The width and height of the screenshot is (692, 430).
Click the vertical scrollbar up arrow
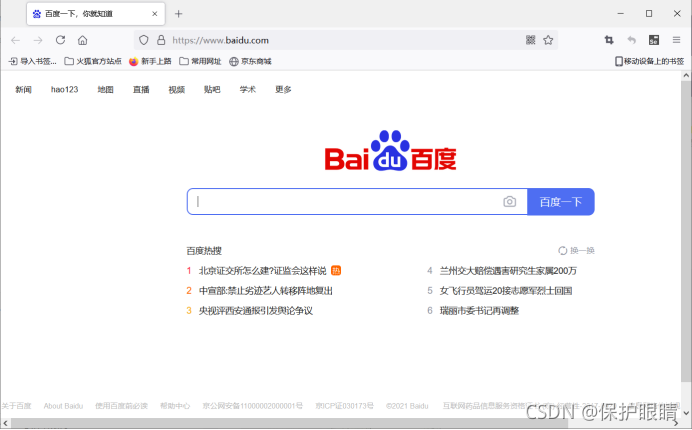(686, 75)
